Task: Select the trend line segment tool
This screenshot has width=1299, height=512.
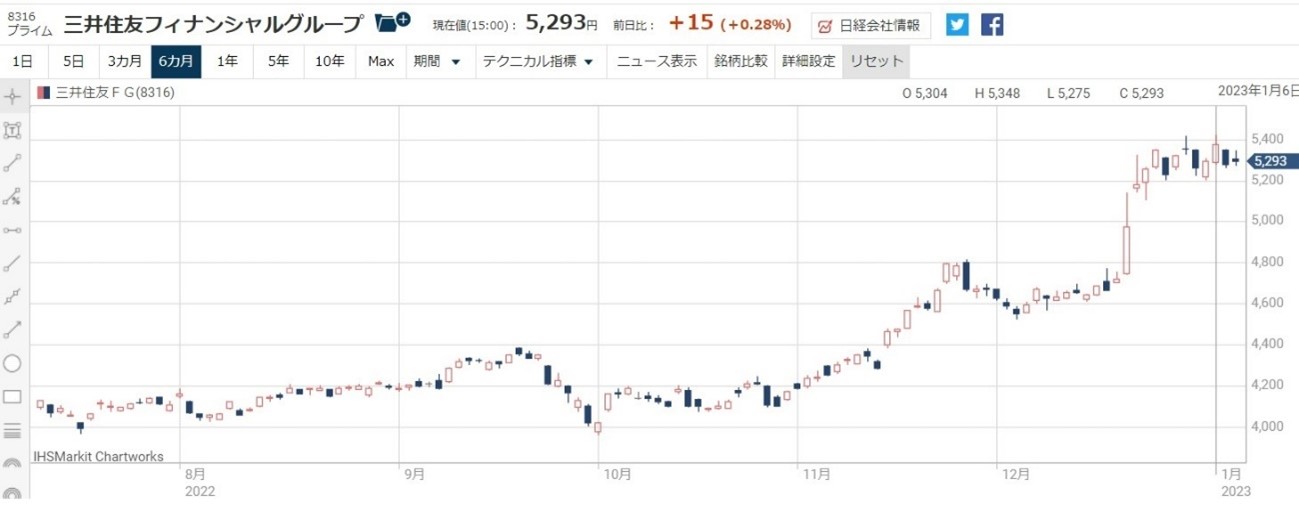Action: click(12, 163)
